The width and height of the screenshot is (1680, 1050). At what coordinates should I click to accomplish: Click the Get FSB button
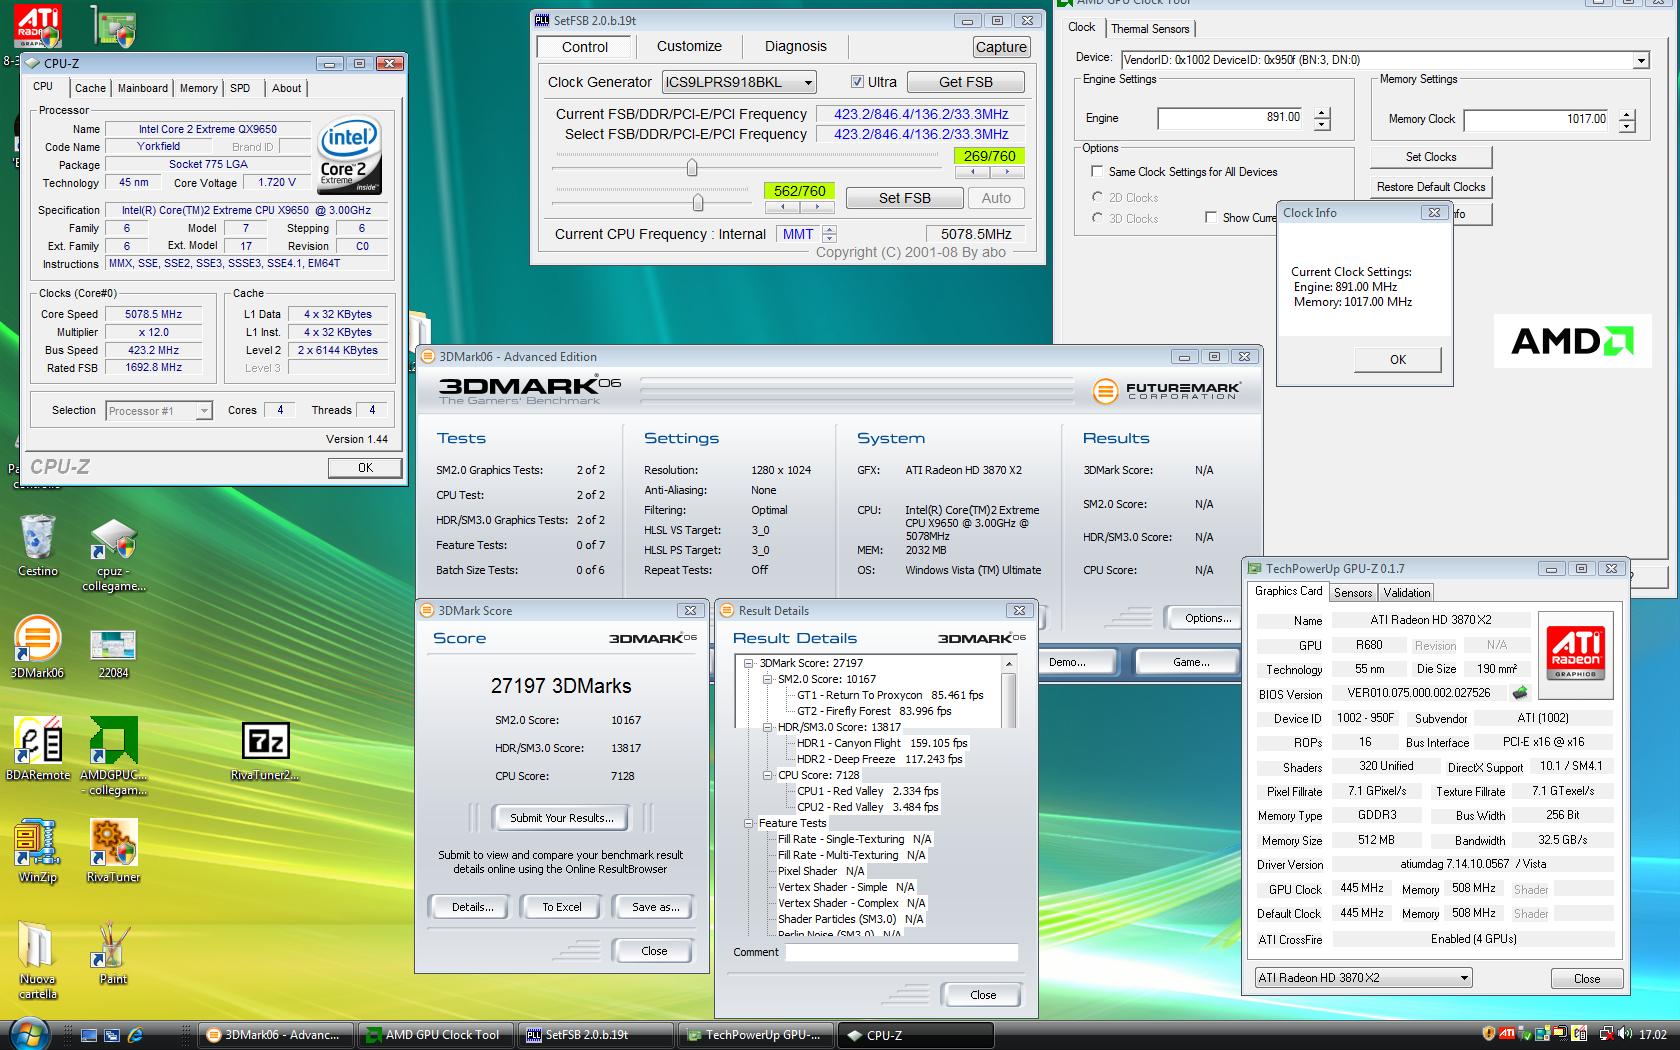966,82
